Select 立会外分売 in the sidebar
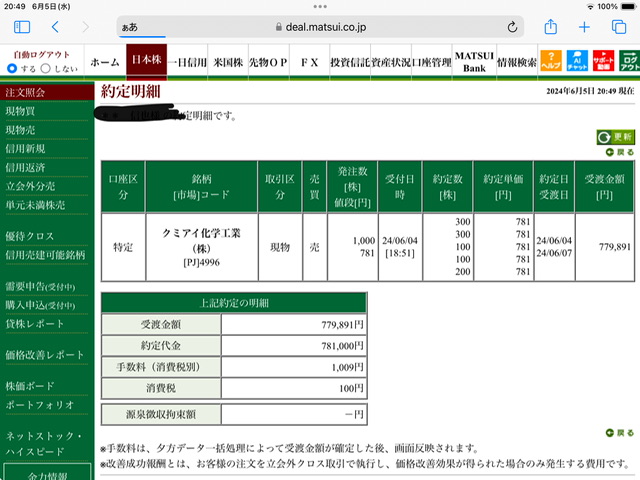Image resolution: width=640 pixels, height=480 pixels. [x=31, y=186]
